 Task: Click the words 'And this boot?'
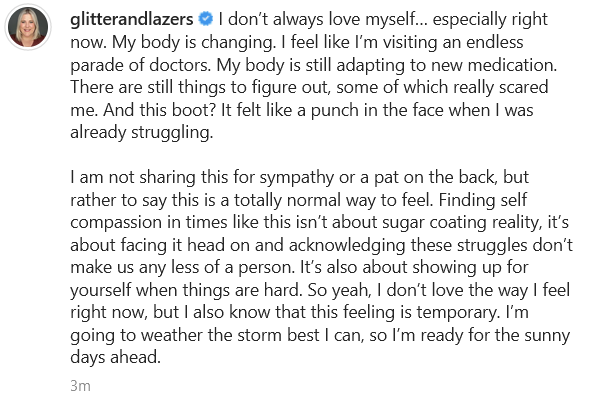click(160, 110)
